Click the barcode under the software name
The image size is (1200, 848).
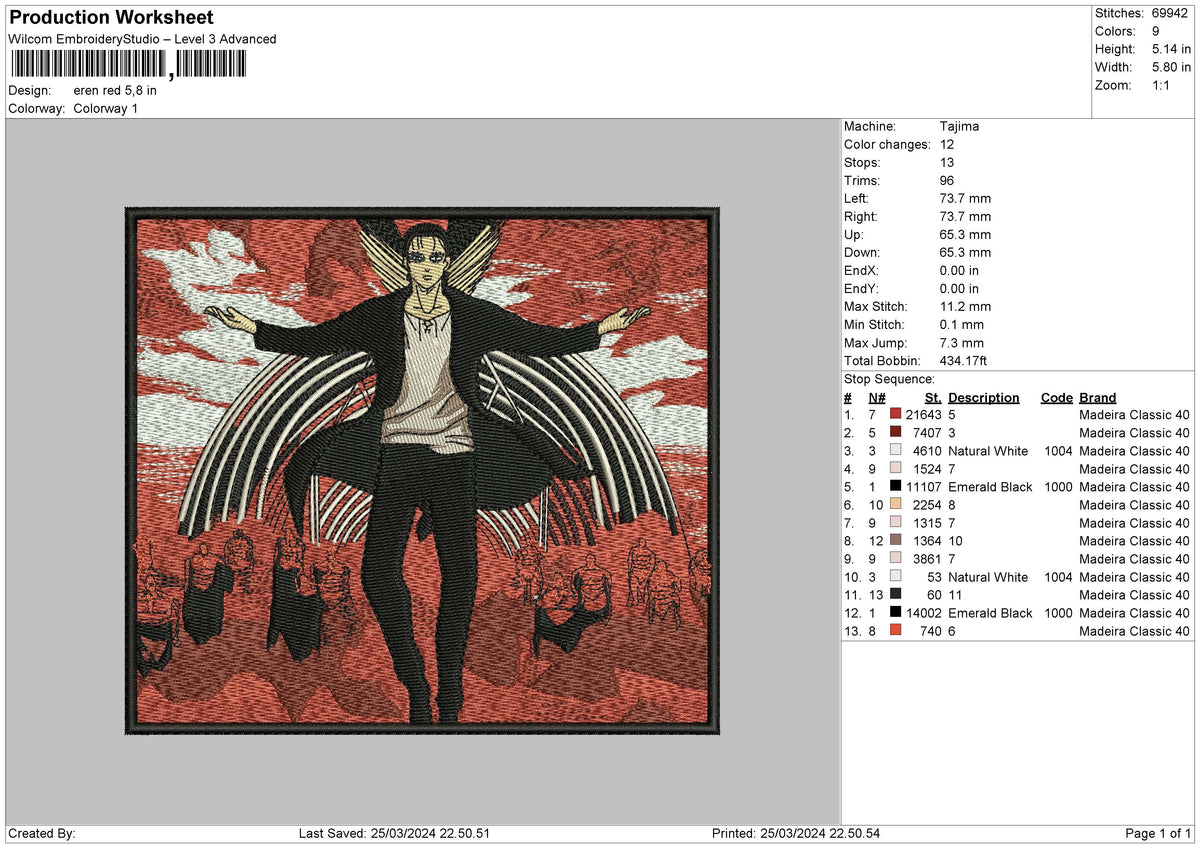(x=128, y=64)
